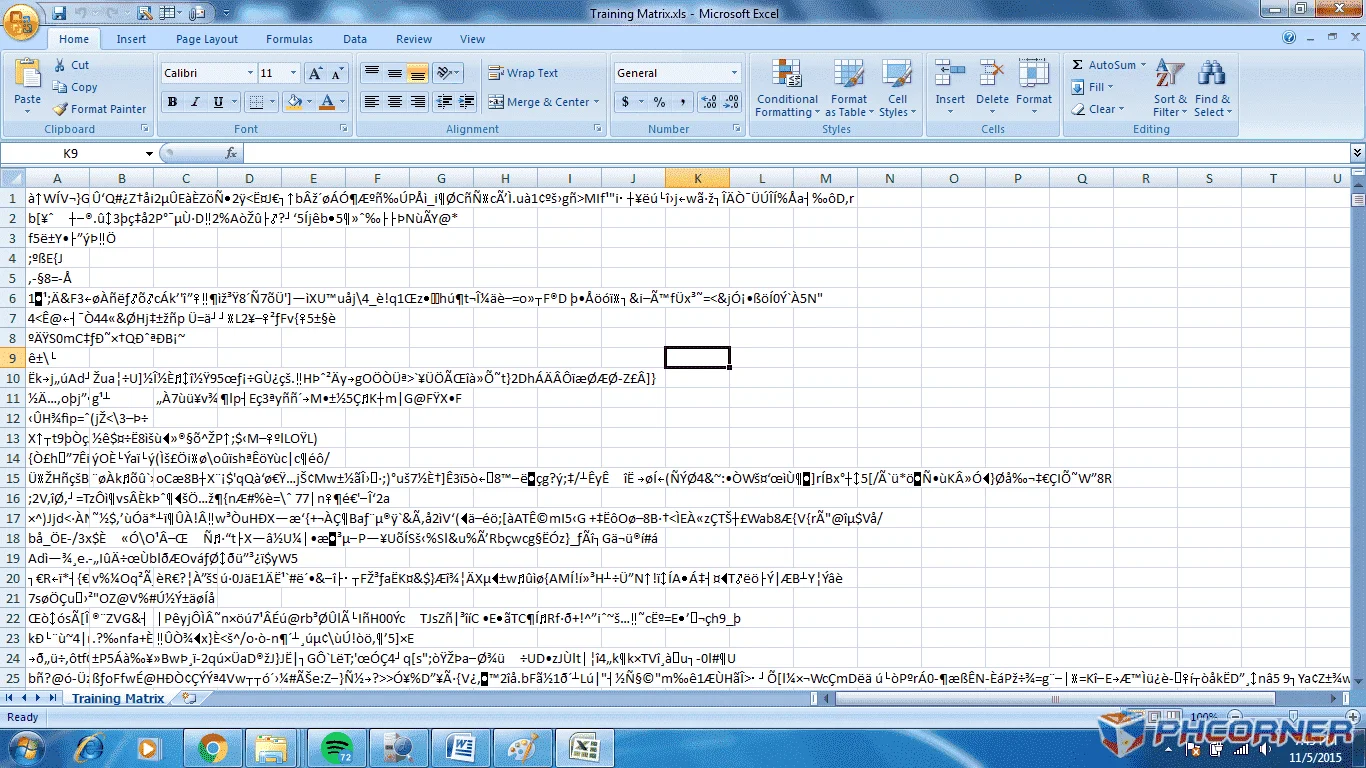
Task: Toggle Bold formatting
Action: point(172,102)
